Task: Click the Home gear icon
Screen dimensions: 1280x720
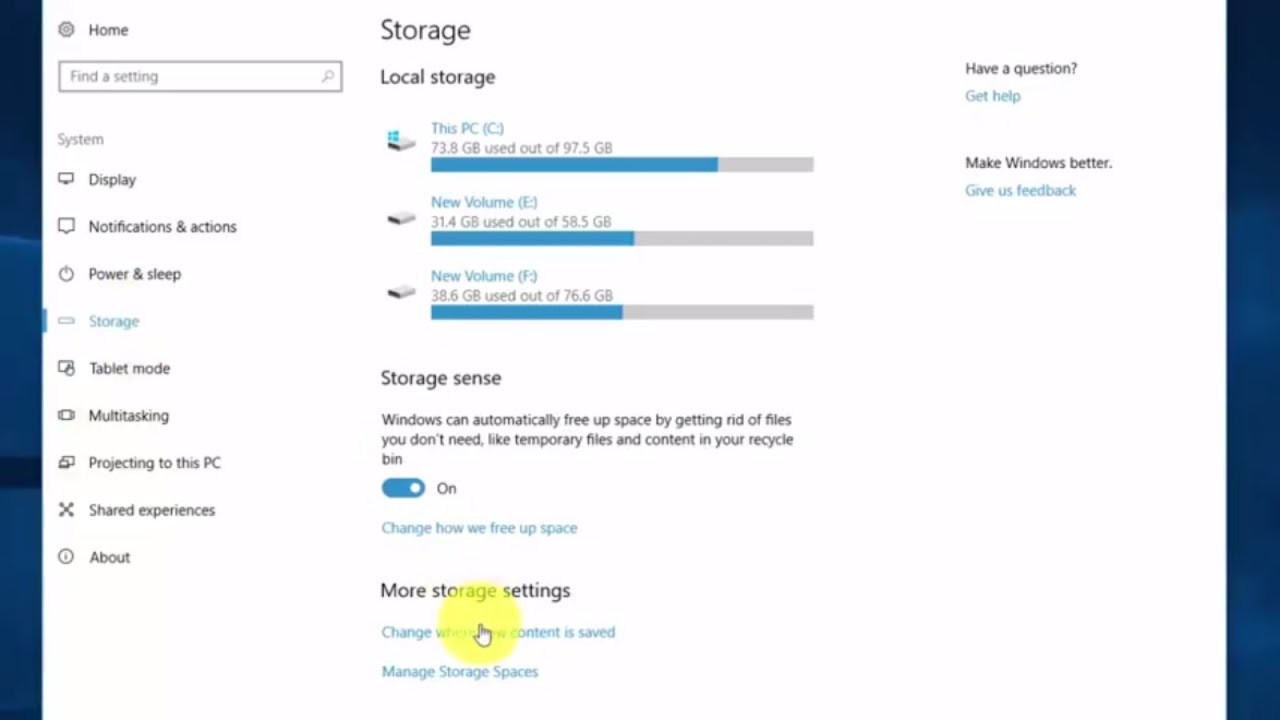Action: point(66,30)
